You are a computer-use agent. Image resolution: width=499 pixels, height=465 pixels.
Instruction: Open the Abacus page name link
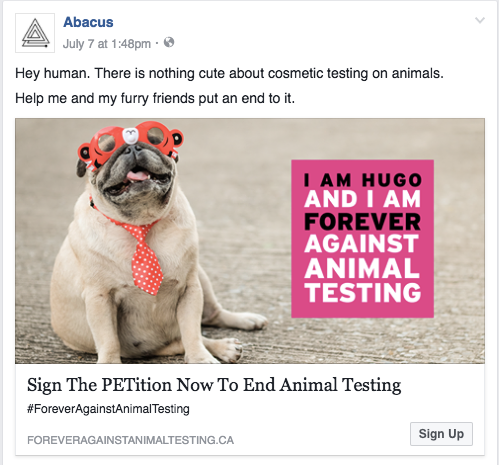click(x=88, y=22)
